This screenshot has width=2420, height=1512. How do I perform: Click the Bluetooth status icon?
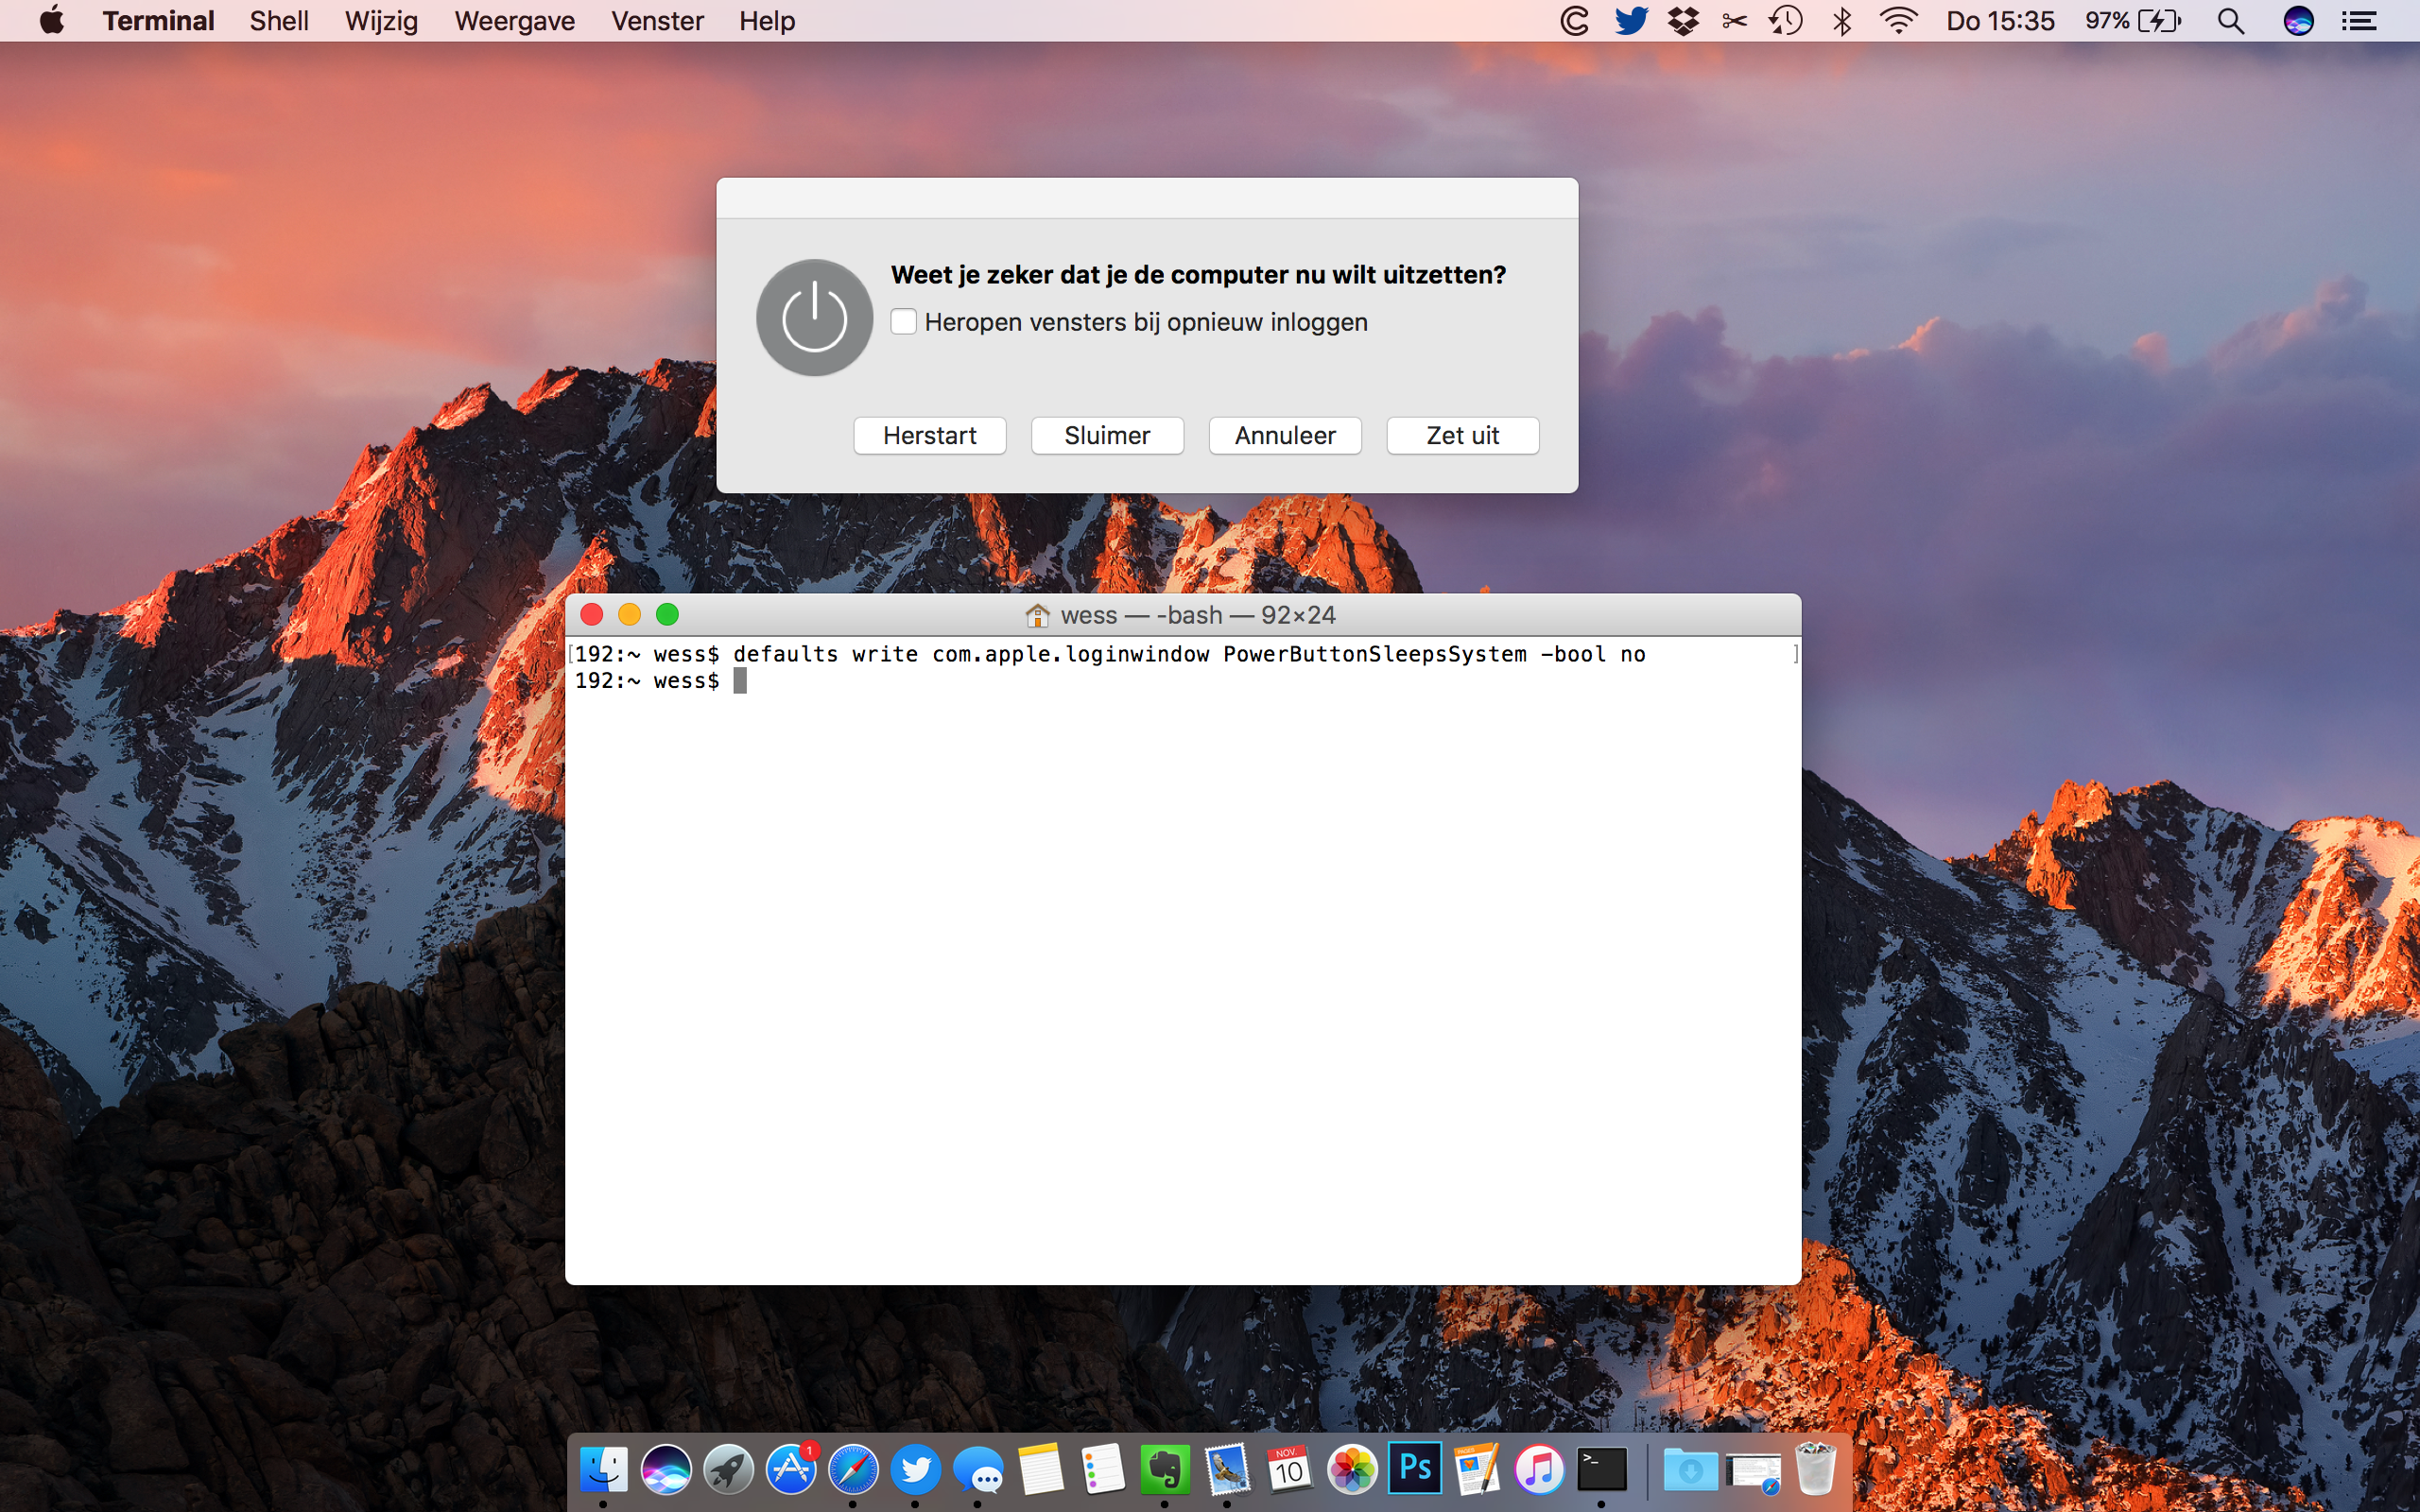(x=1842, y=21)
